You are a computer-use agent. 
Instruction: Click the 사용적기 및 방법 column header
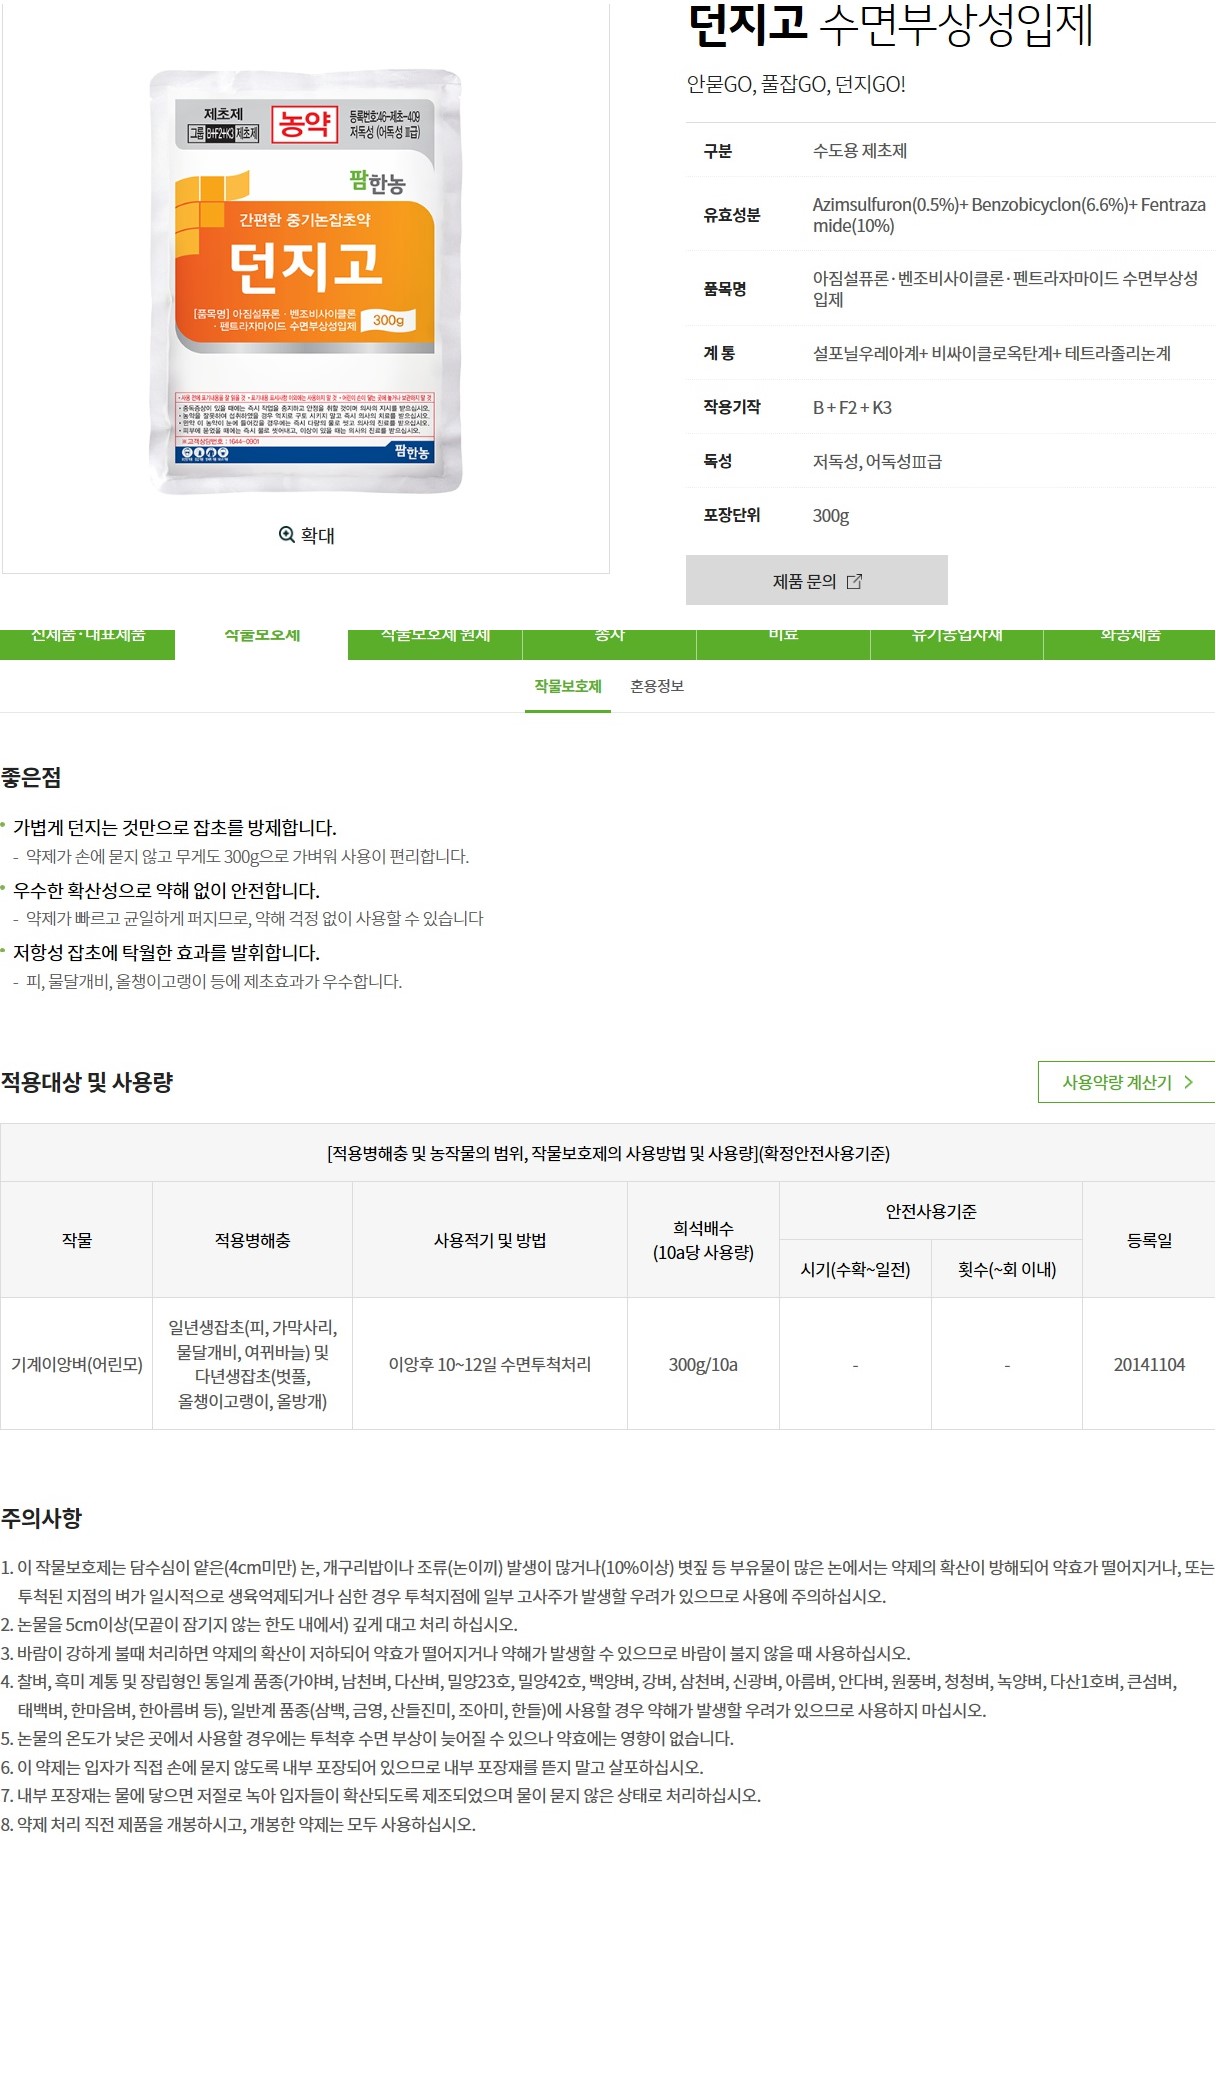(x=490, y=1240)
